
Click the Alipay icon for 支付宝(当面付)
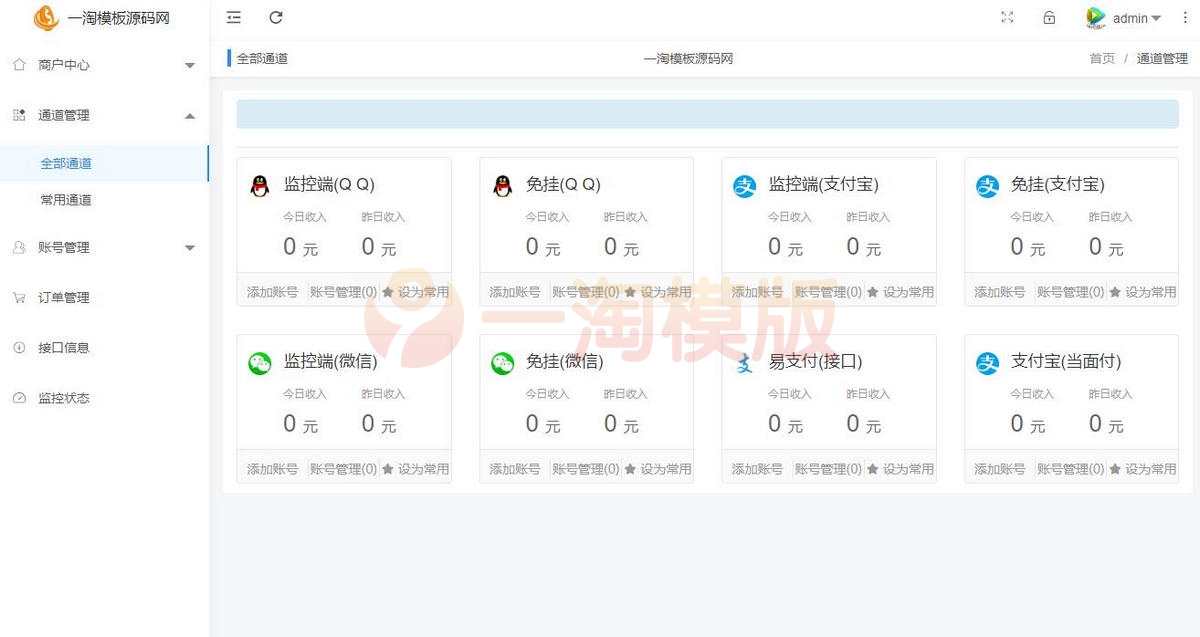pos(987,363)
